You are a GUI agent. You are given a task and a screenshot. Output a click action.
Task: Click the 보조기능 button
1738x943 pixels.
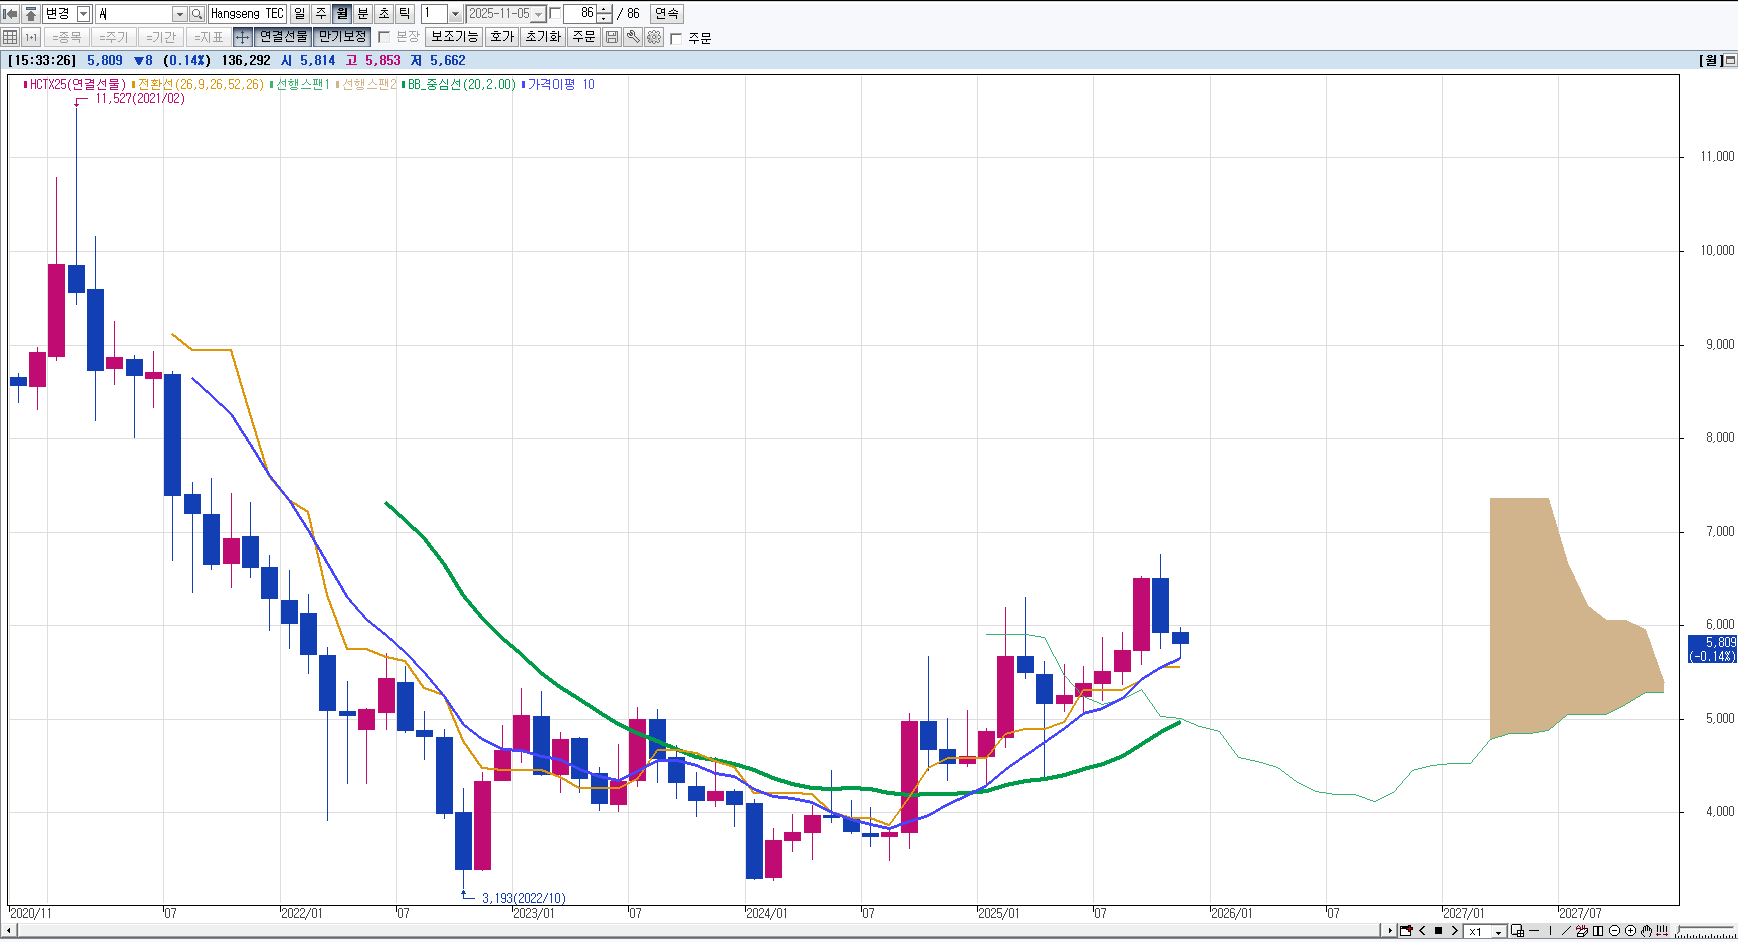(454, 37)
